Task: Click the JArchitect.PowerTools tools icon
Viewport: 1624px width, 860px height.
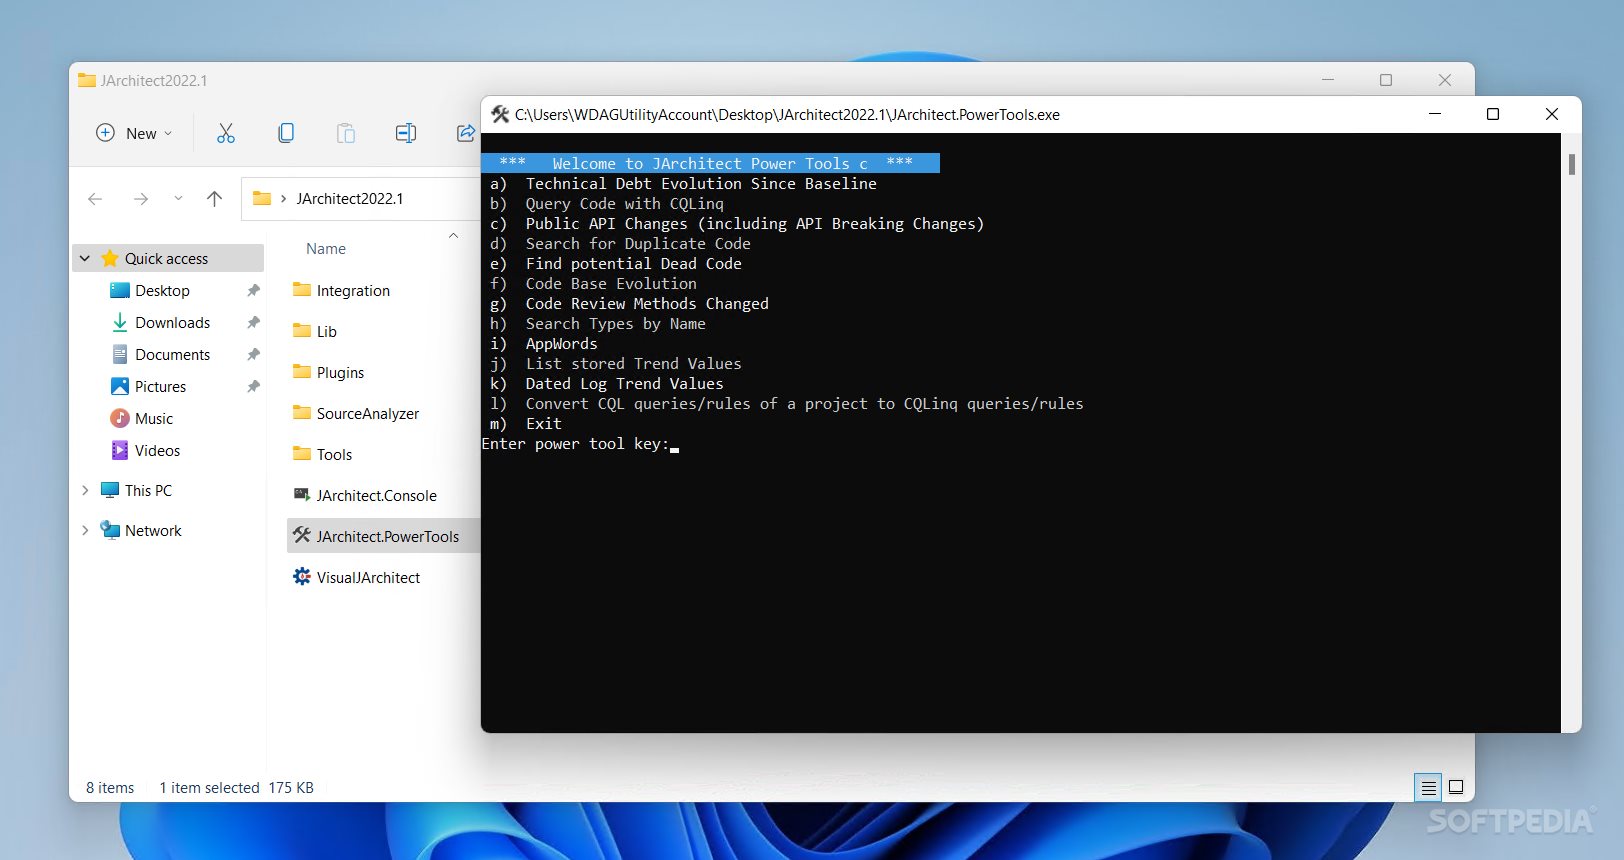Action: tap(301, 536)
